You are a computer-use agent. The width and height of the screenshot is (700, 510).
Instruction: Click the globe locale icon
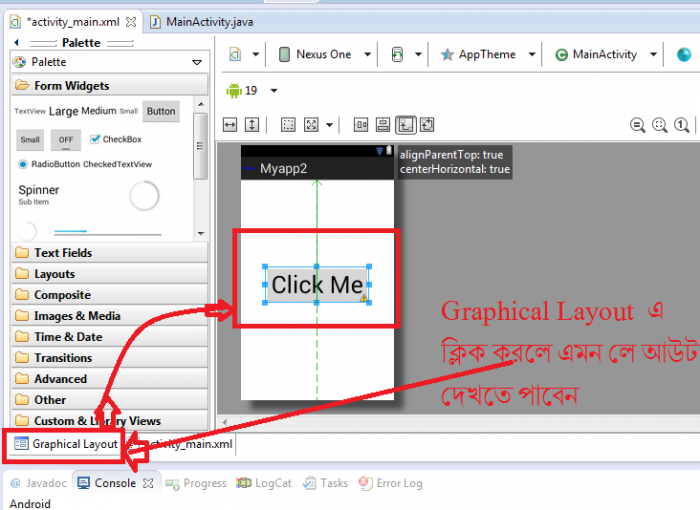tap(684, 54)
